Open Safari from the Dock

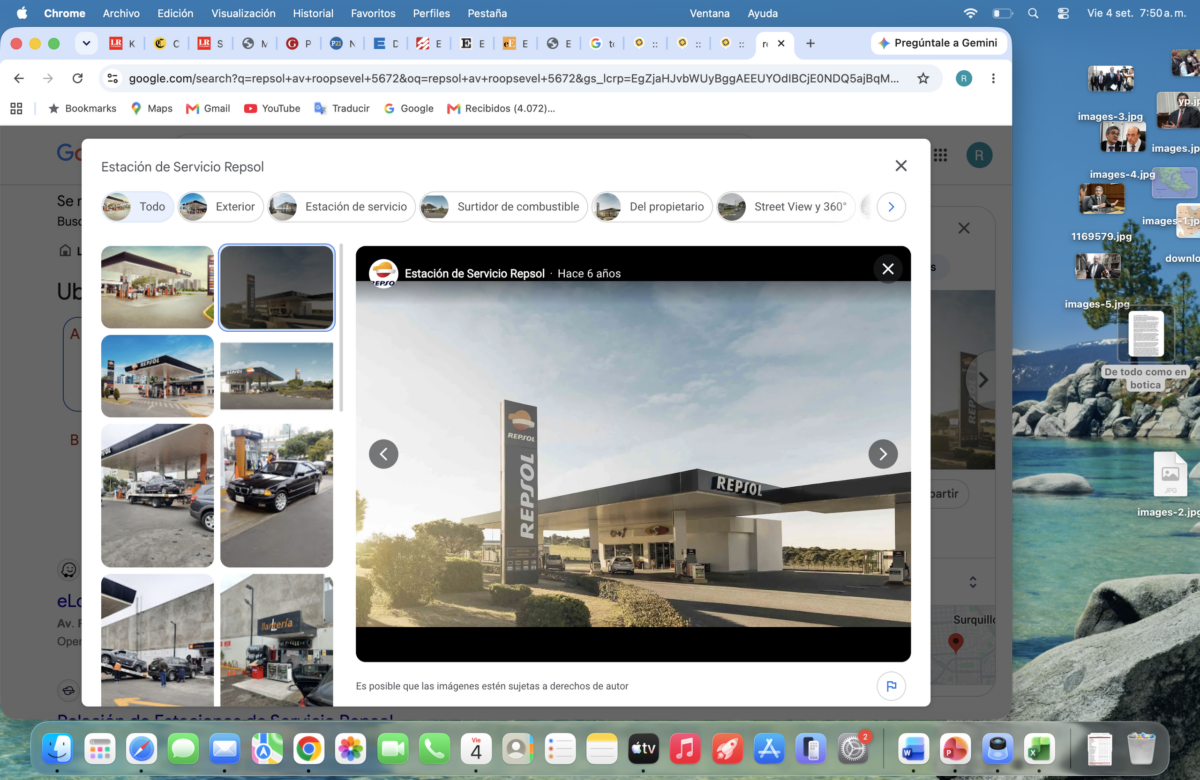click(x=141, y=748)
